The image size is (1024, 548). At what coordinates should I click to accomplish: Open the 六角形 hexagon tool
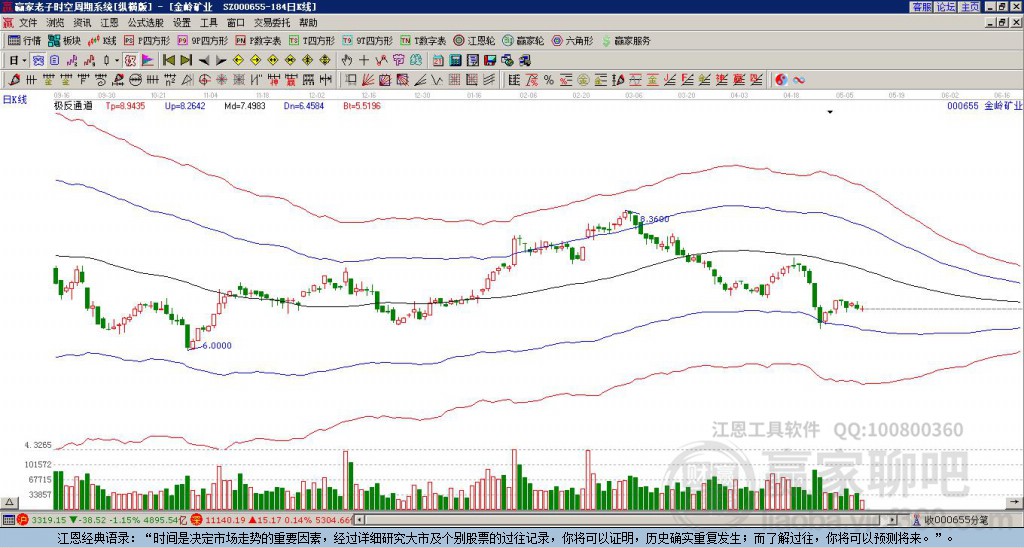point(573,40)
